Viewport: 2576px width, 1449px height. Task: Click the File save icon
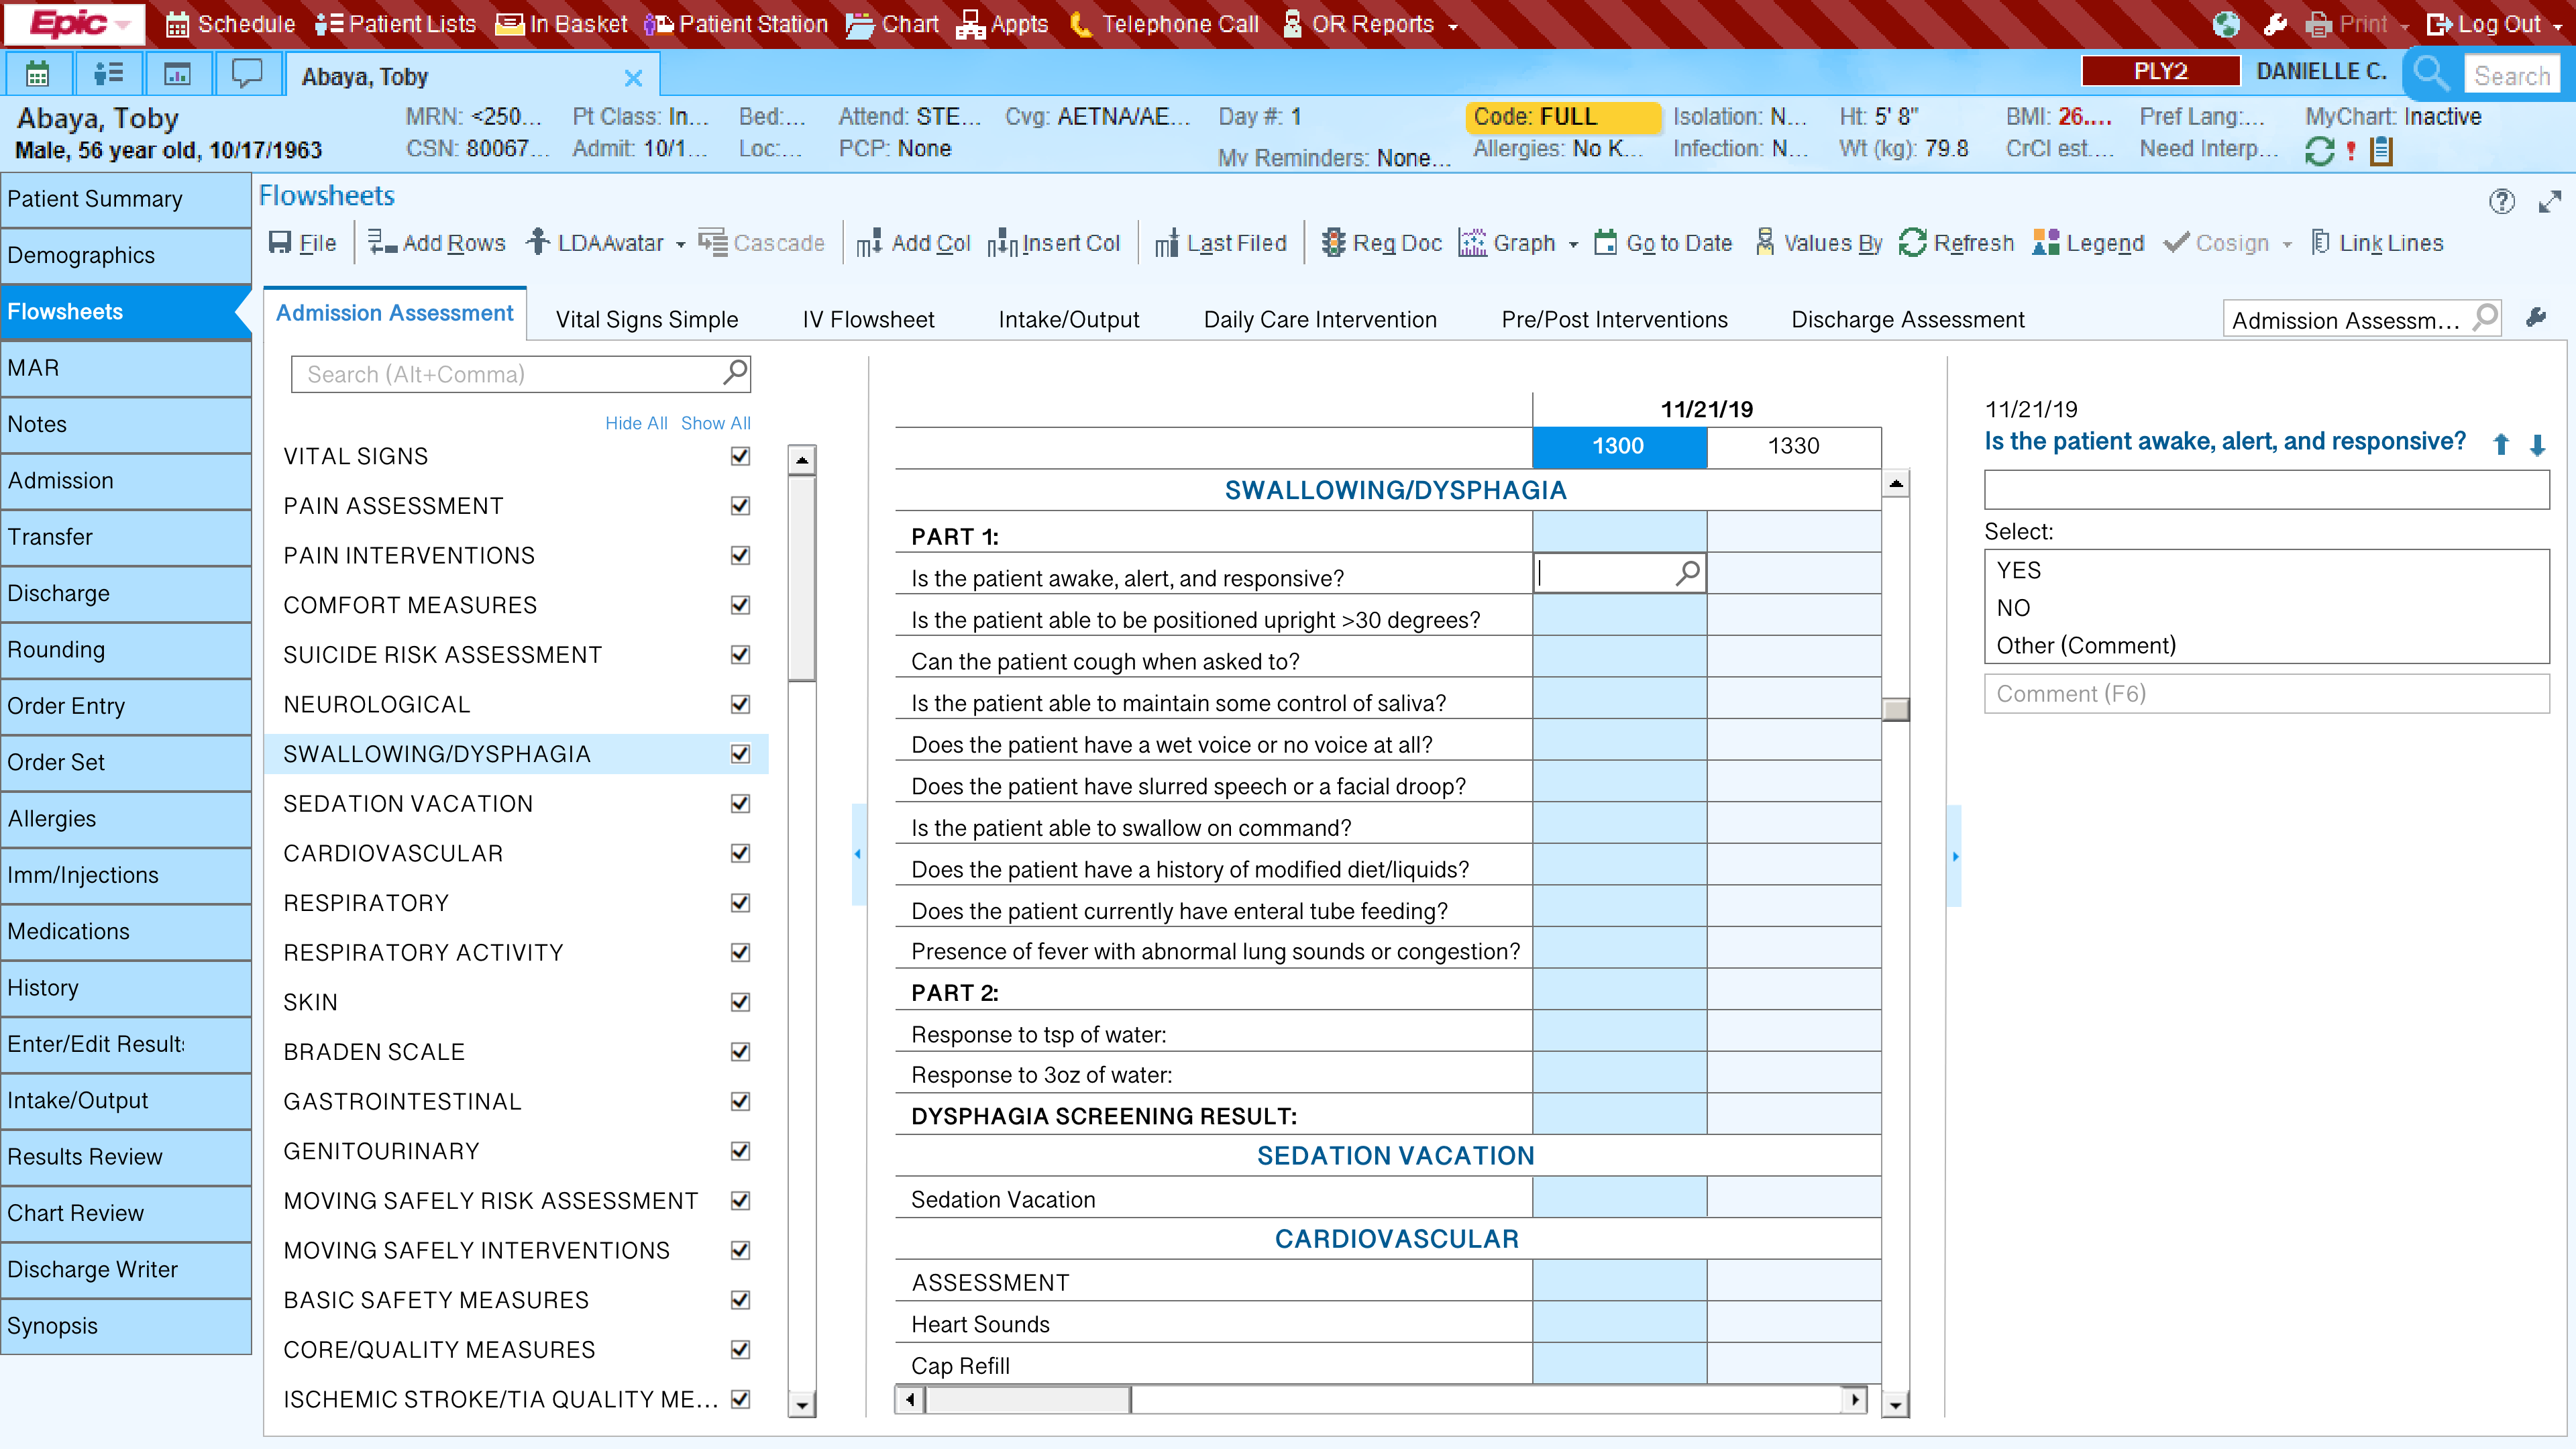[x=280, y=243]
